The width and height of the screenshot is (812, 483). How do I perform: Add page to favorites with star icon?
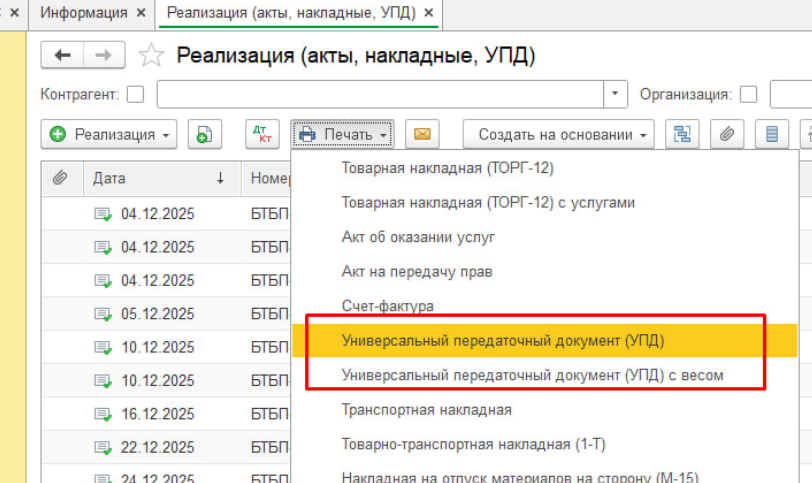[x=151, y=56]
